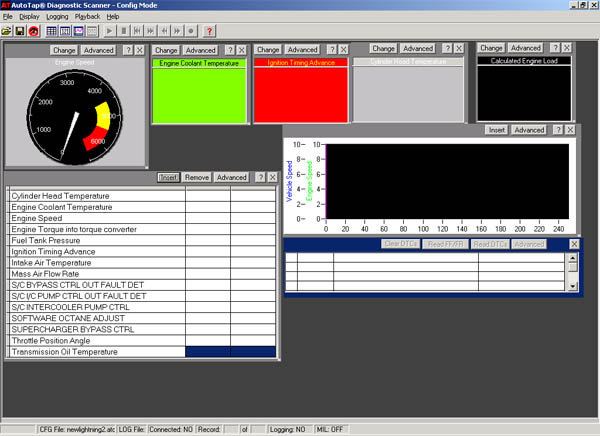600x436 pixels.
Task: Select Mass Air Flow Rate row
Action: pos(95,273)
